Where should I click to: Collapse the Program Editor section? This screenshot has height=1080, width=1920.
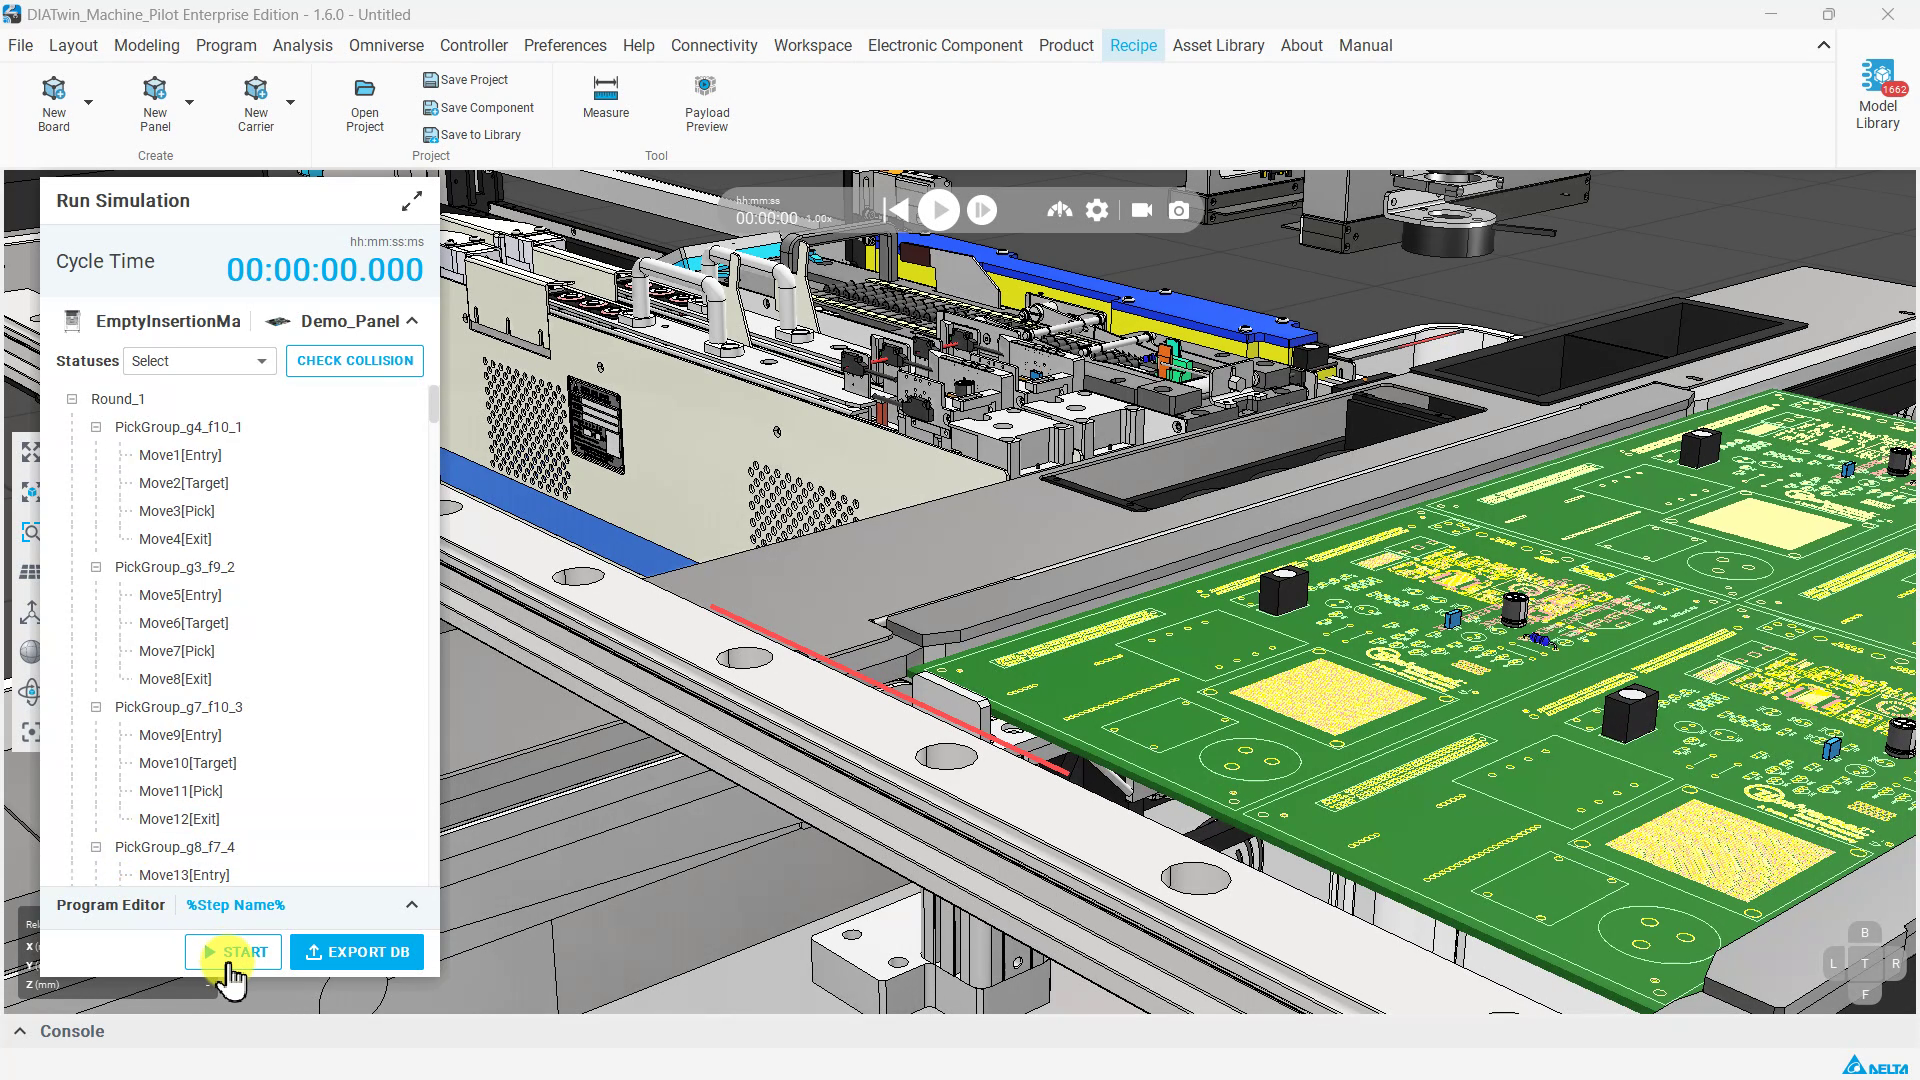click(x=412, y=905)
